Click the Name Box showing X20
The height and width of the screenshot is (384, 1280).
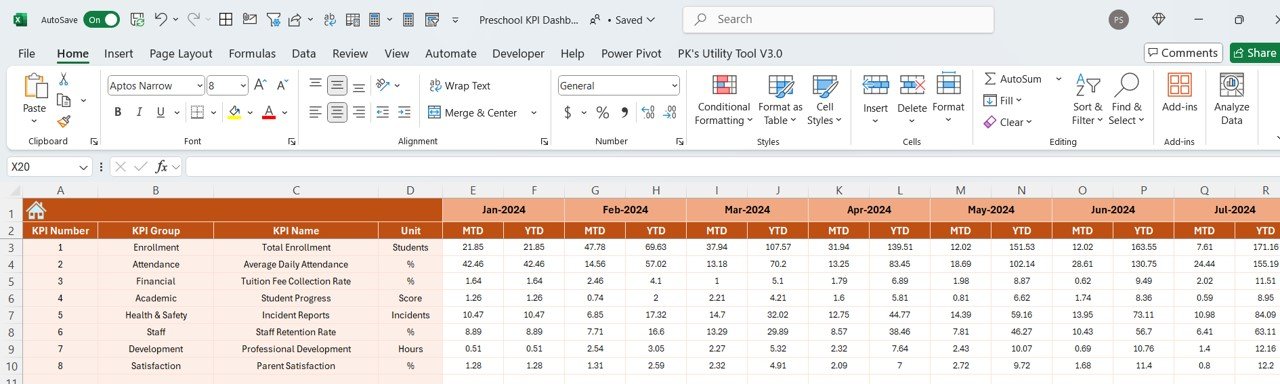50,167
